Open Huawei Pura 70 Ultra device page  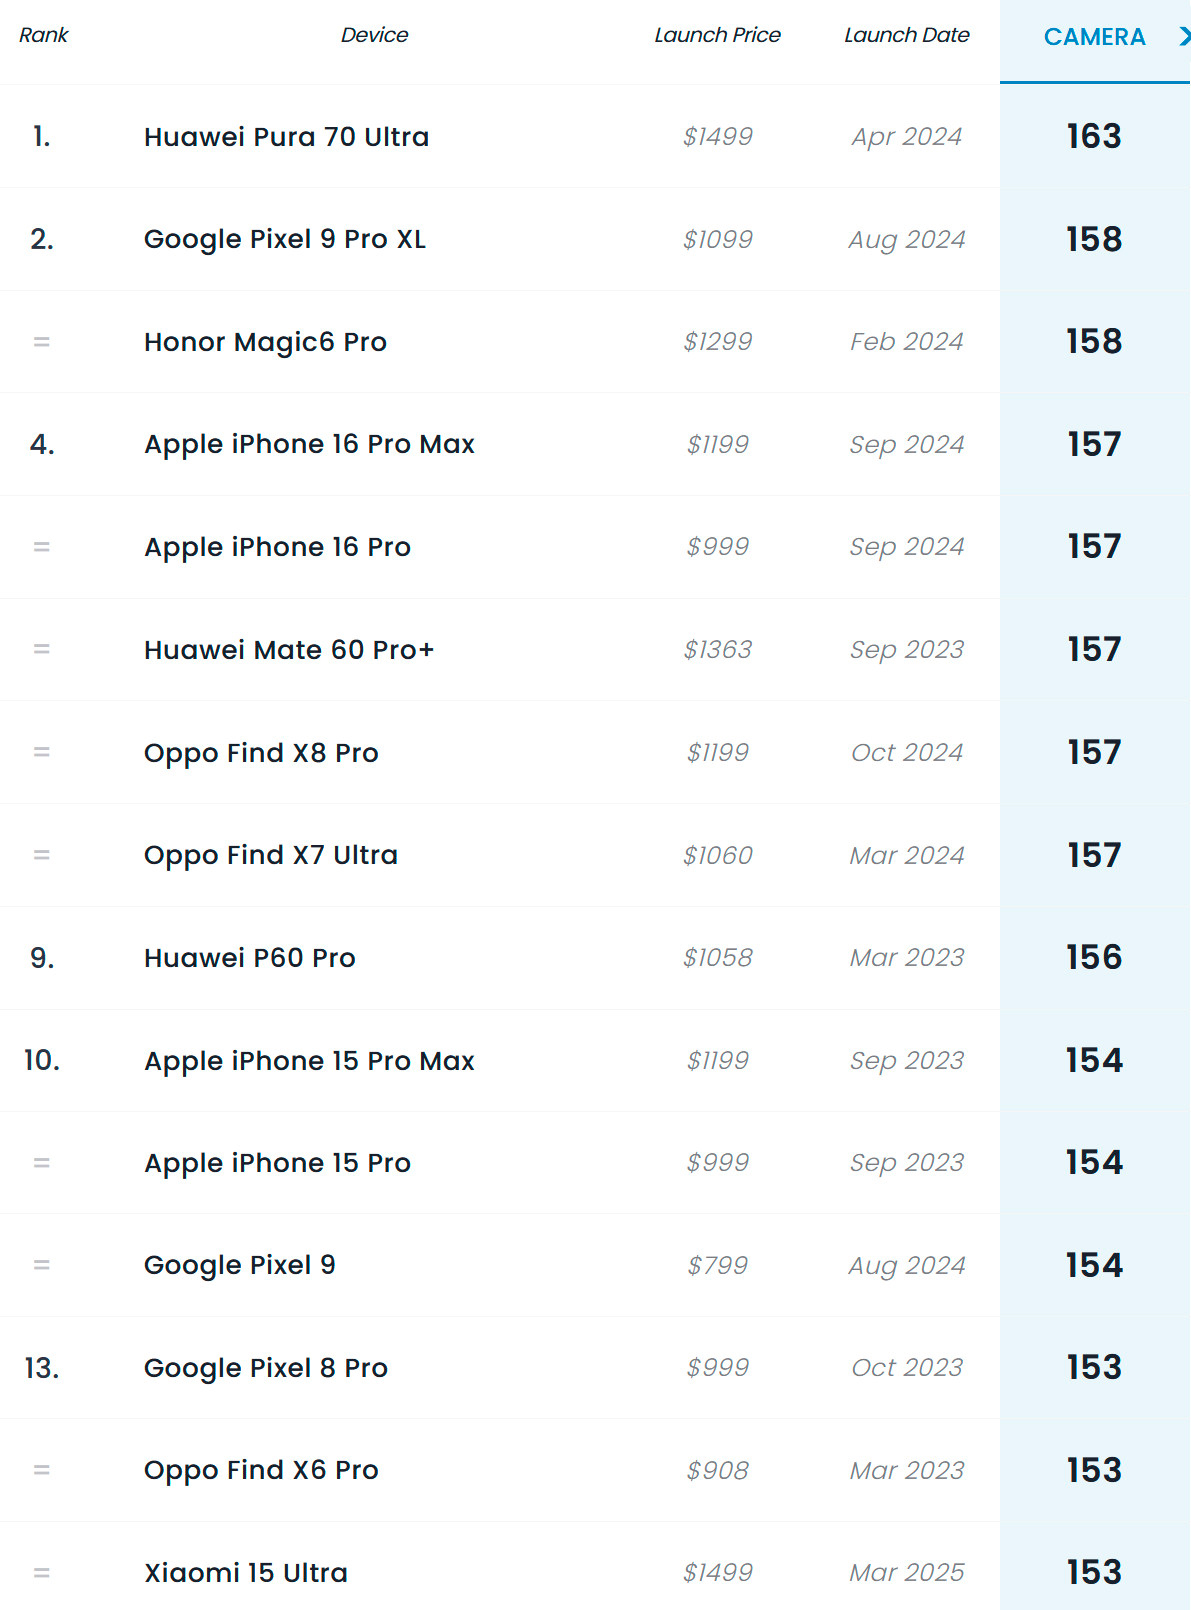(x=286, y=137)
